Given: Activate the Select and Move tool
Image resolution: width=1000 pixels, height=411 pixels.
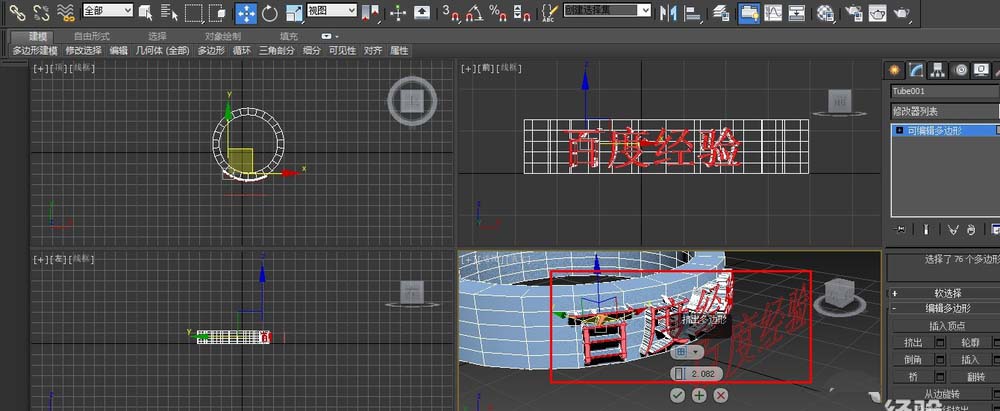Looking at the screenshot, I should coord(246,12).
